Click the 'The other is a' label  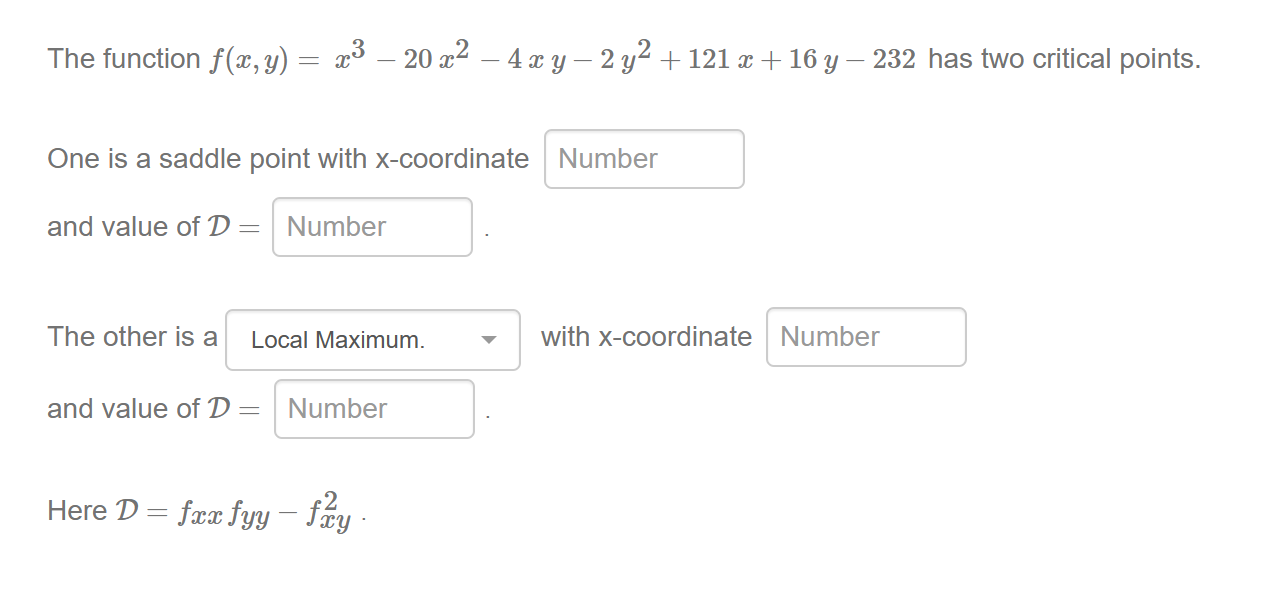click(131, 337)
